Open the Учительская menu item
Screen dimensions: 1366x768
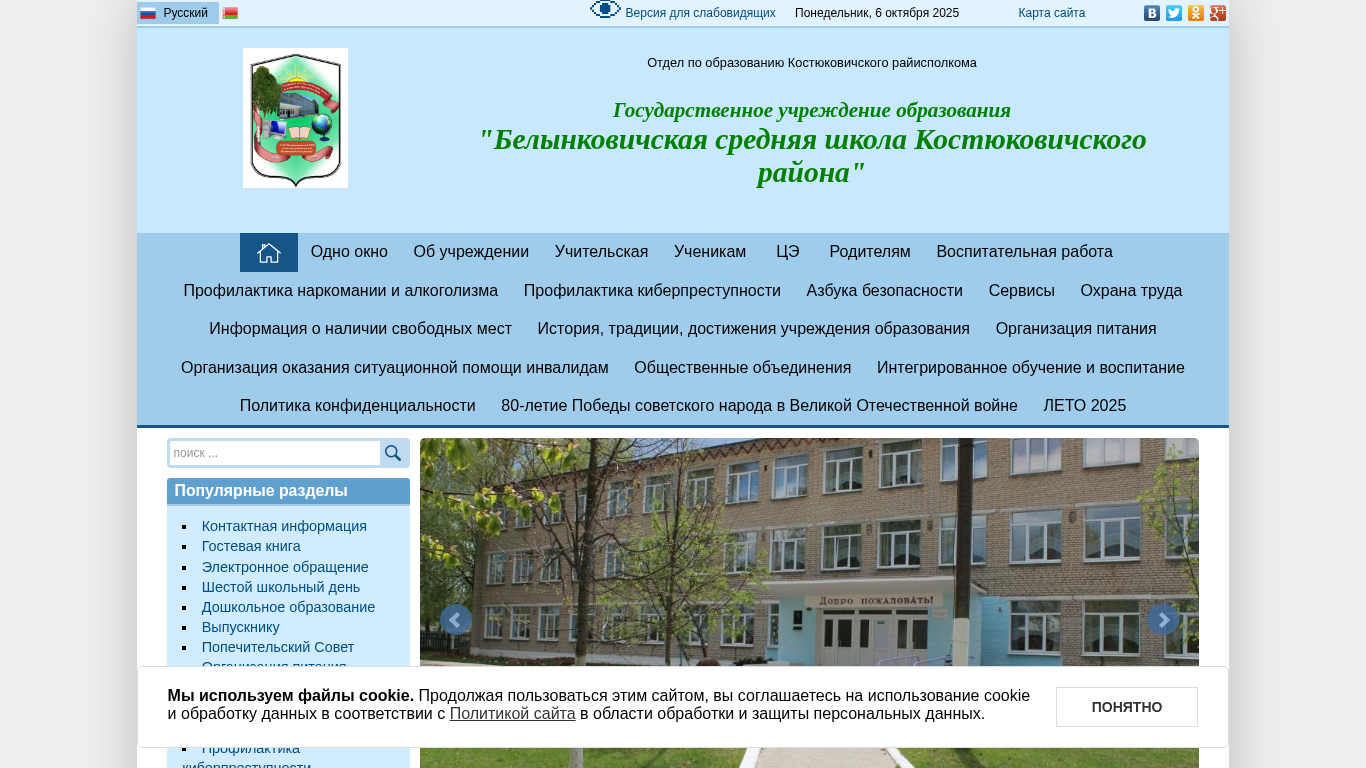coord(602,252)
